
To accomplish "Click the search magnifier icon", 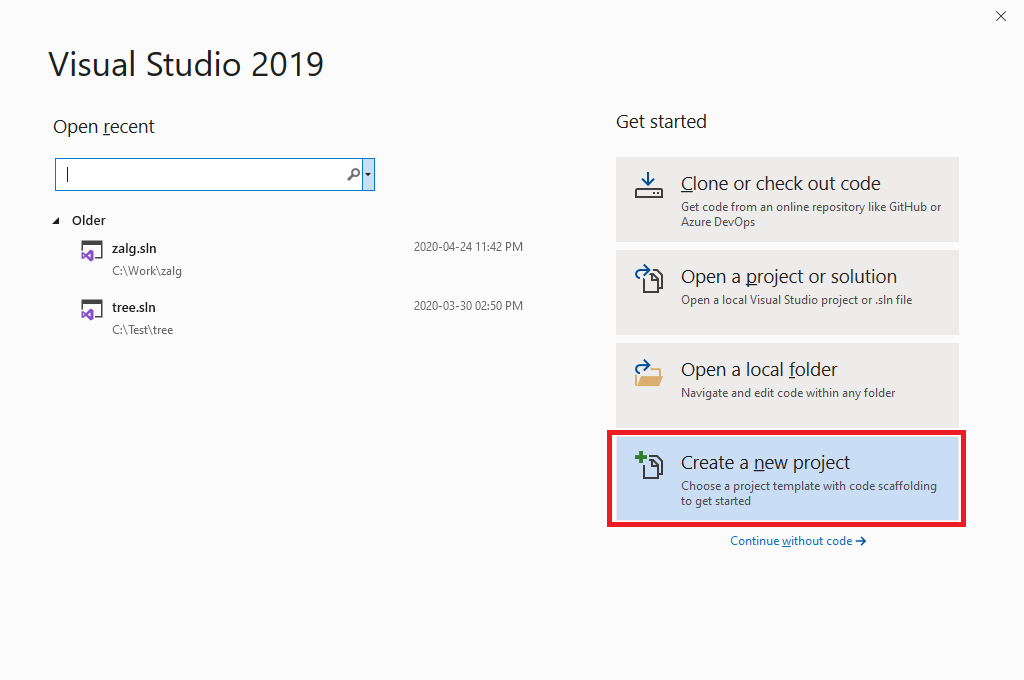I will (353, 174).
